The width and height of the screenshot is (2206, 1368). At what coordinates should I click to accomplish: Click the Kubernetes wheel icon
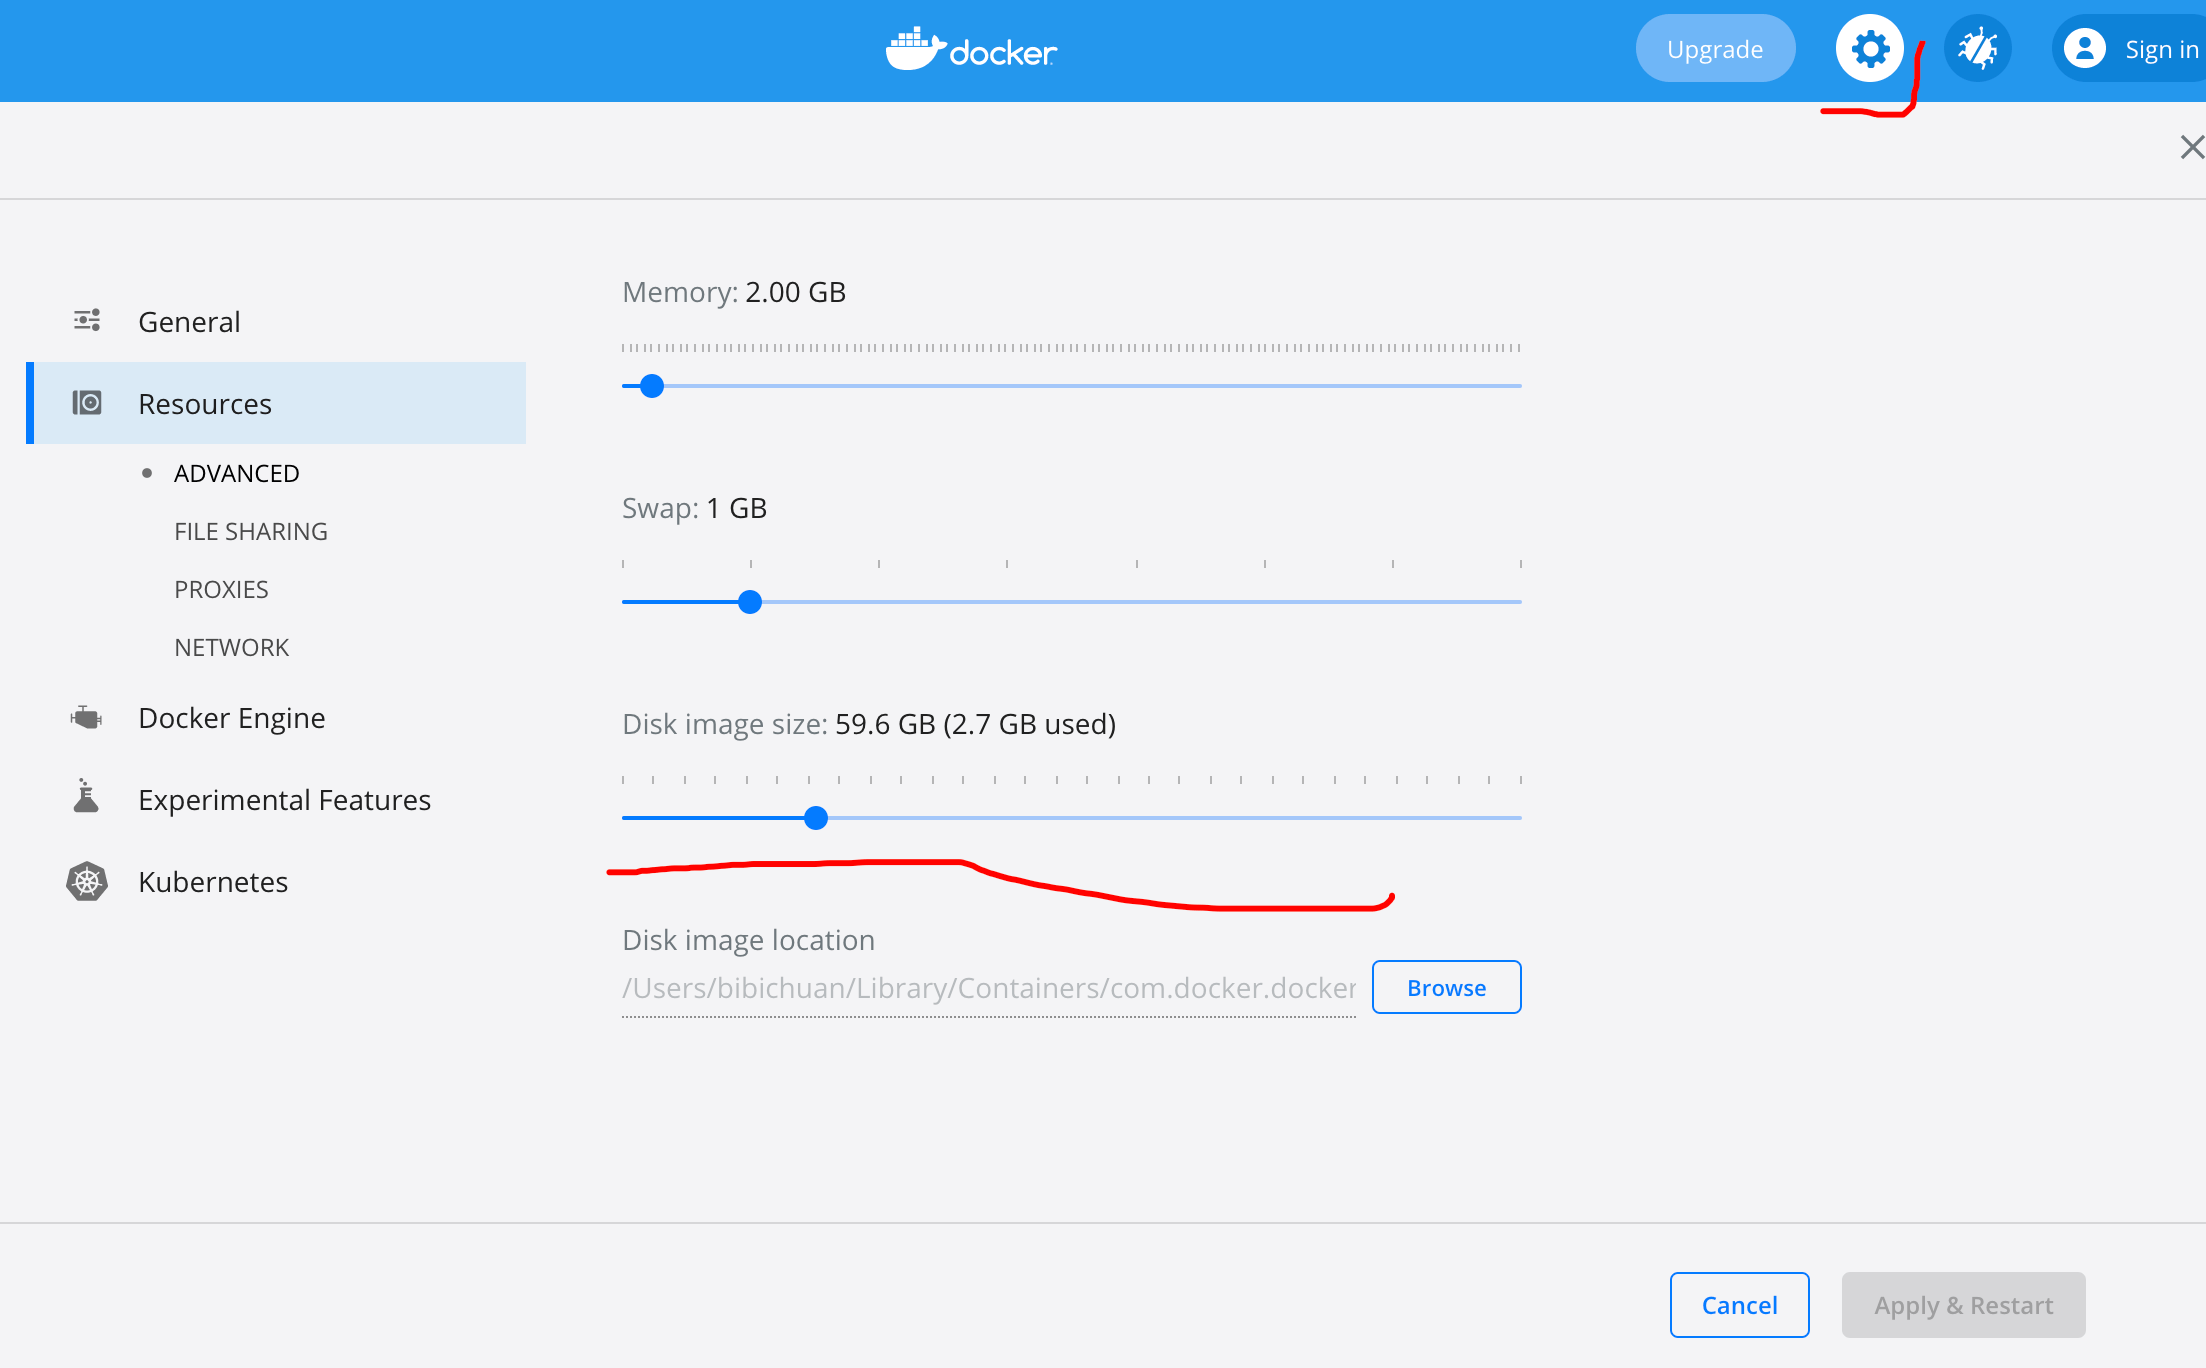pyautogui.click(x=87, y=881)
